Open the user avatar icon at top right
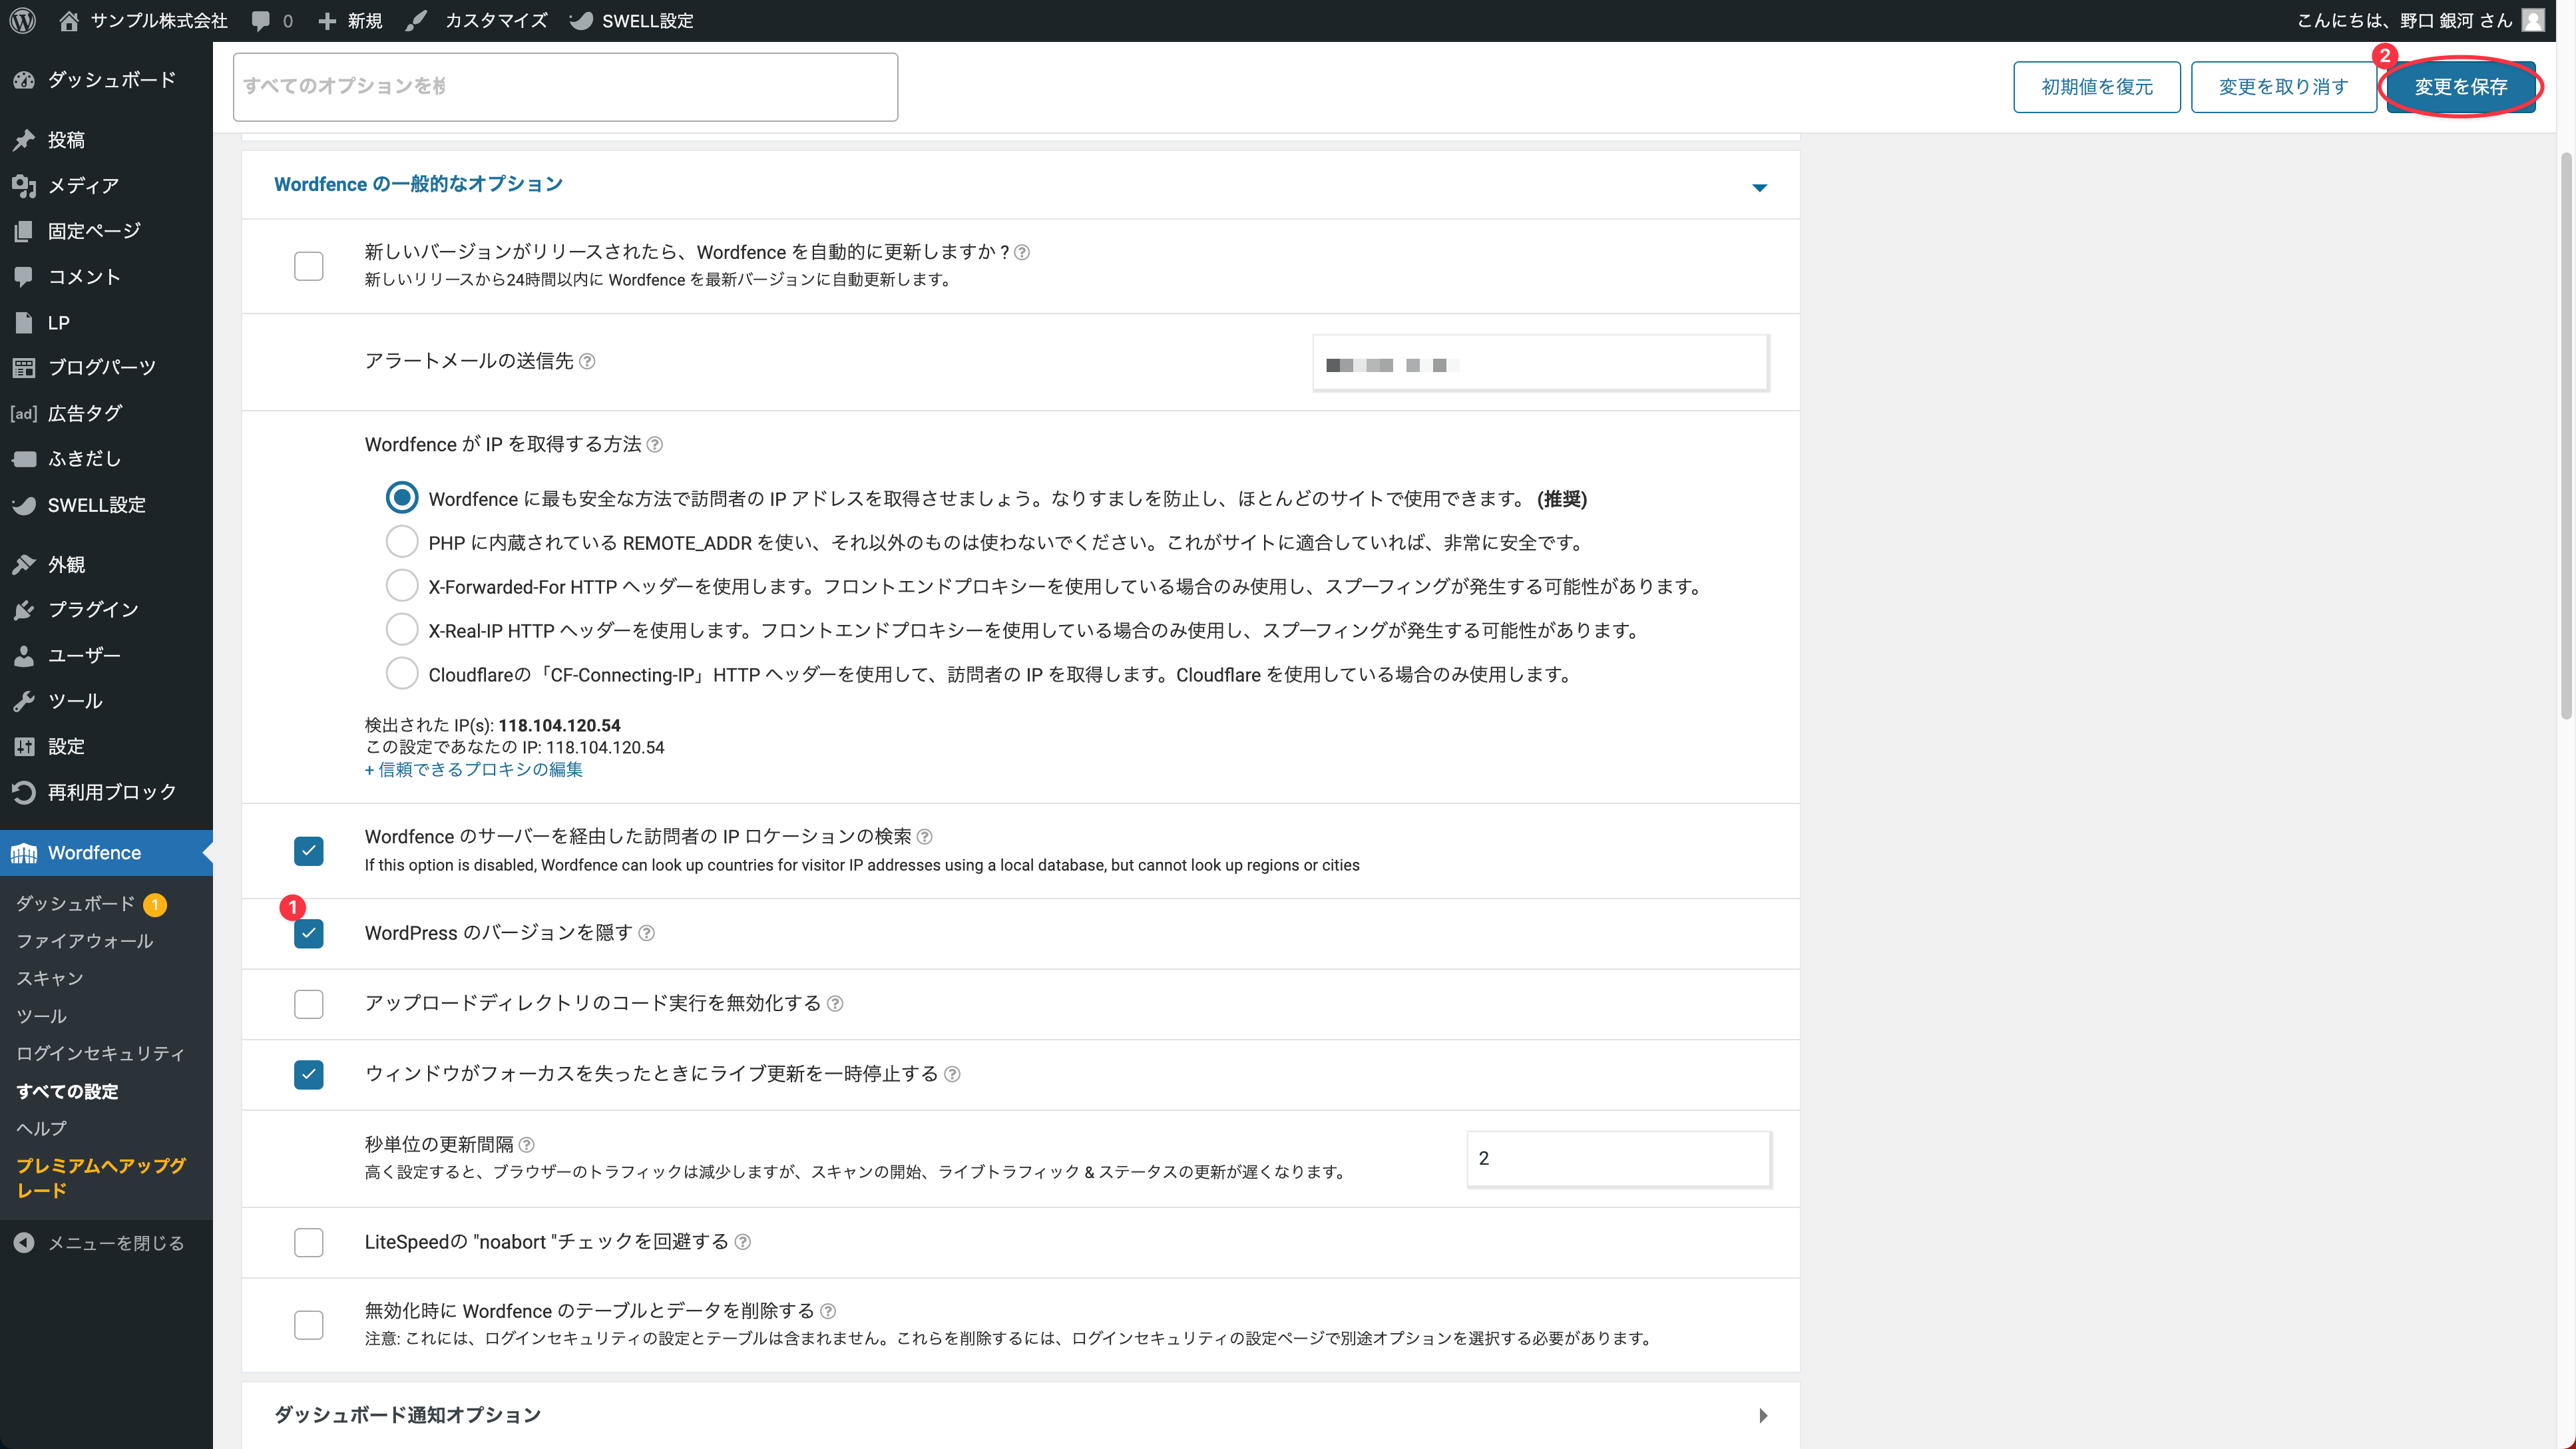 point(2533,20)
